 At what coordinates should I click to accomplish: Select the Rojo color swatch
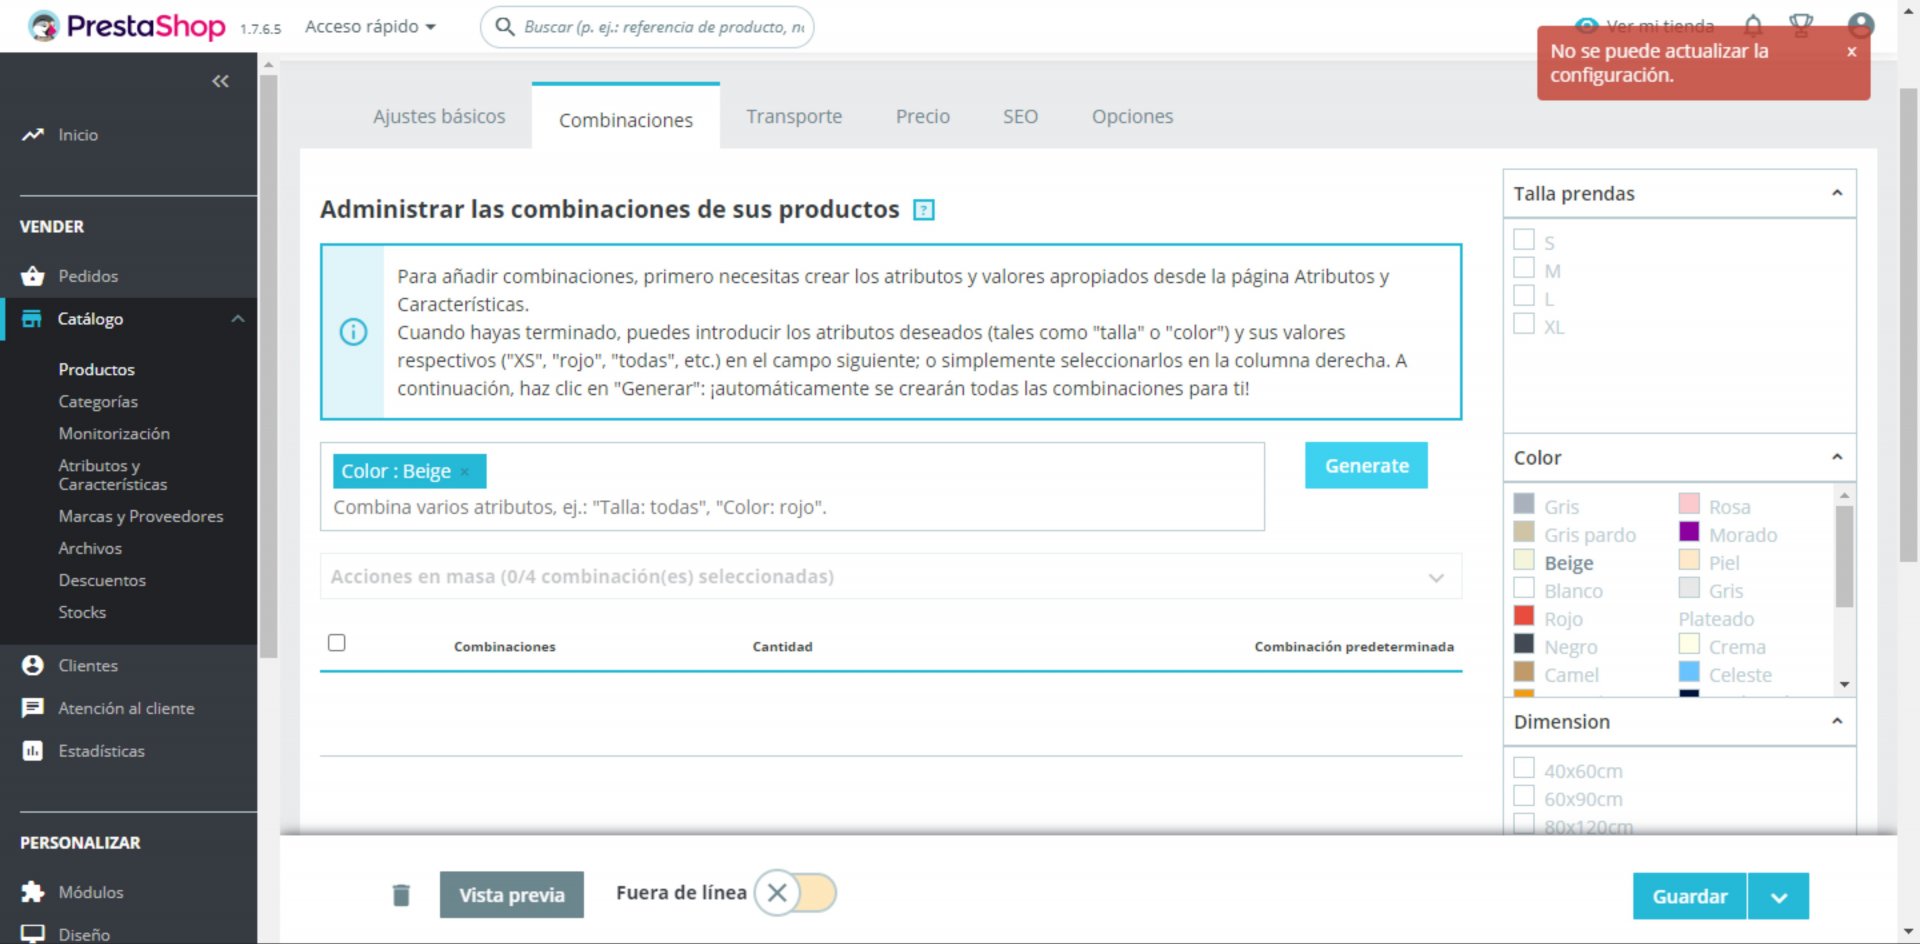click(1524, 616)
